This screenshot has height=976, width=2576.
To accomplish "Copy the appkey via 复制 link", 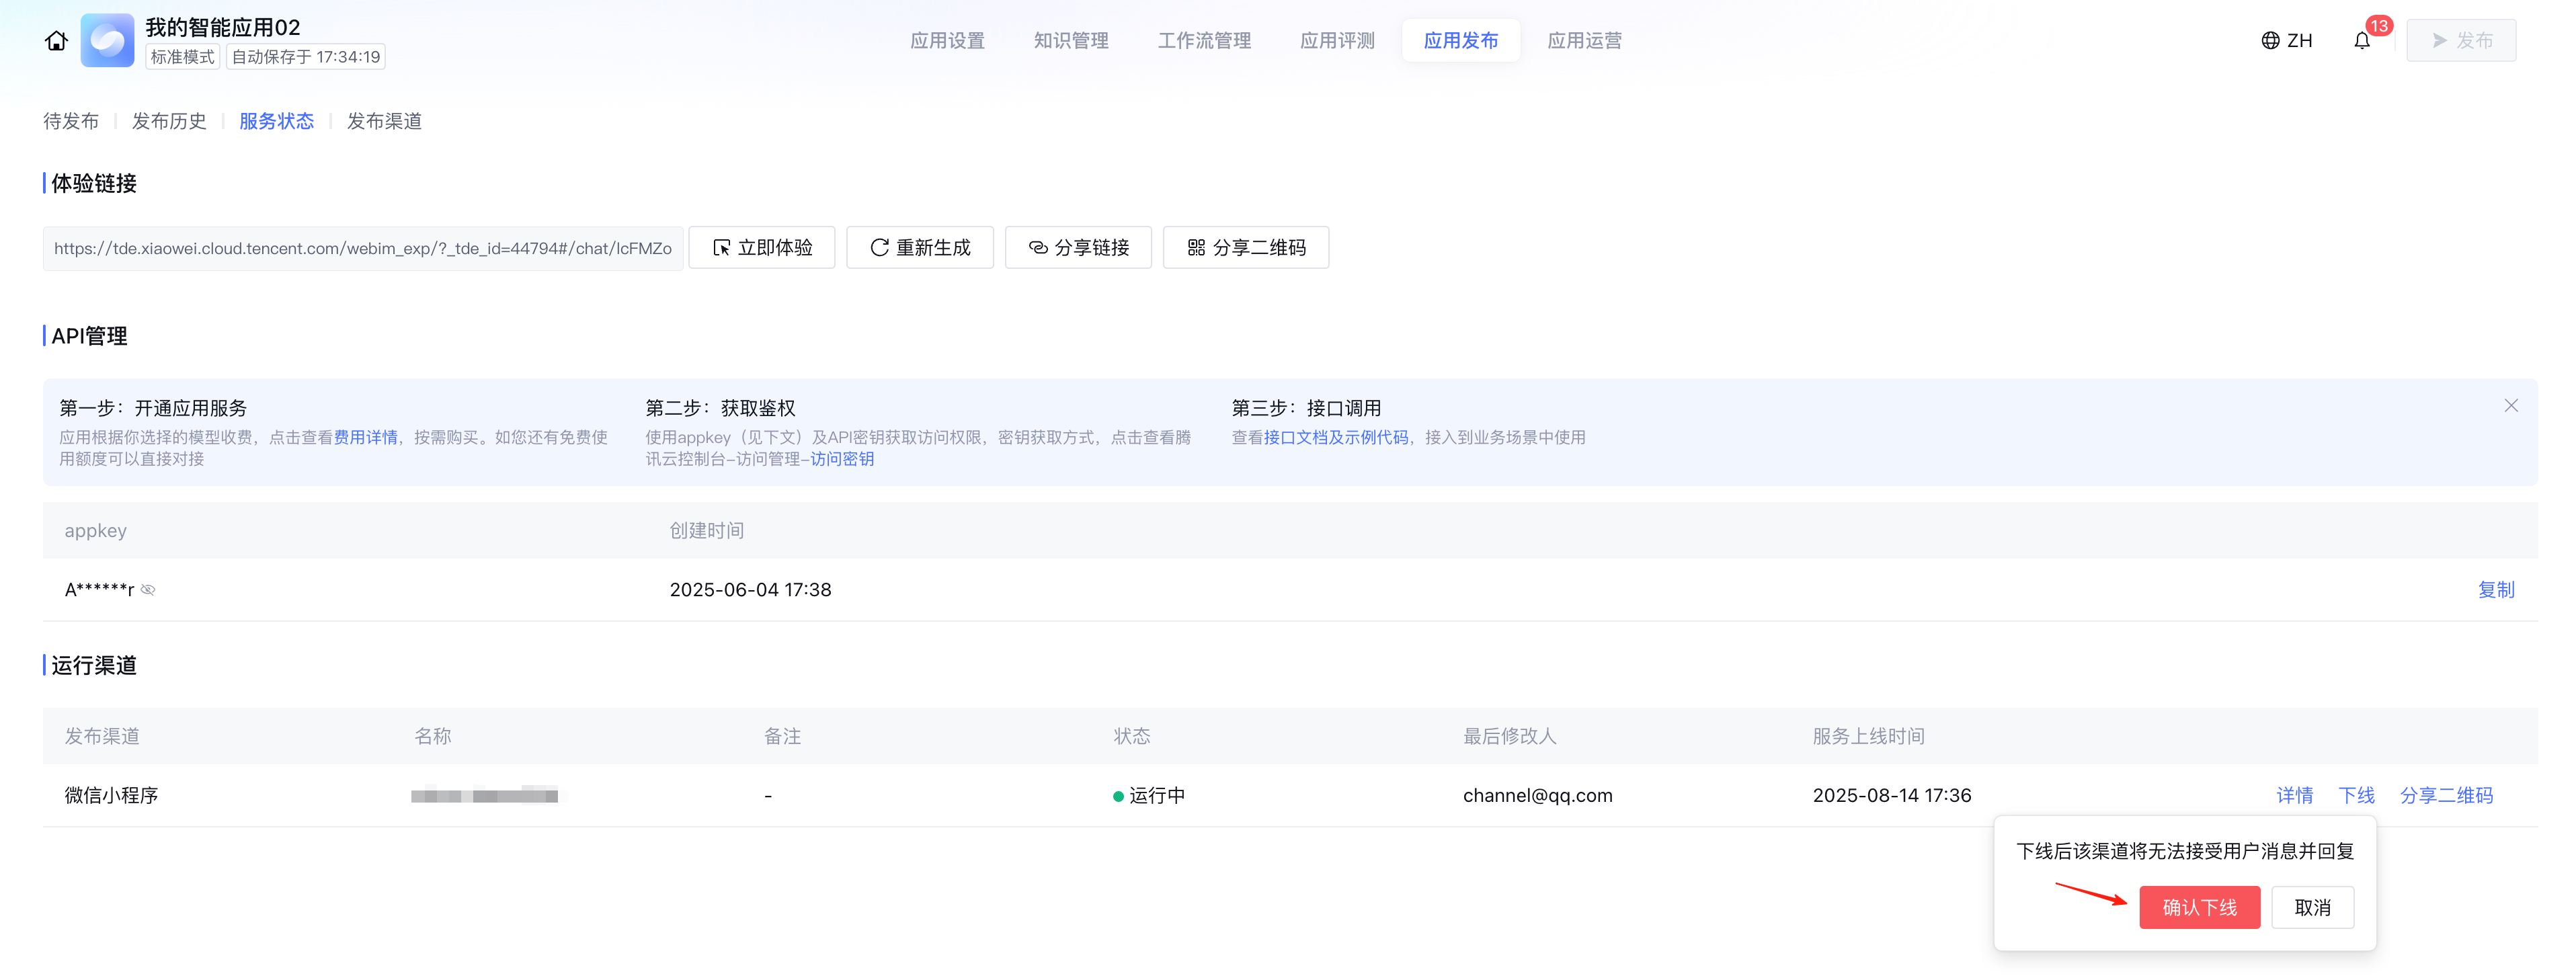I will pos(2495,590).
